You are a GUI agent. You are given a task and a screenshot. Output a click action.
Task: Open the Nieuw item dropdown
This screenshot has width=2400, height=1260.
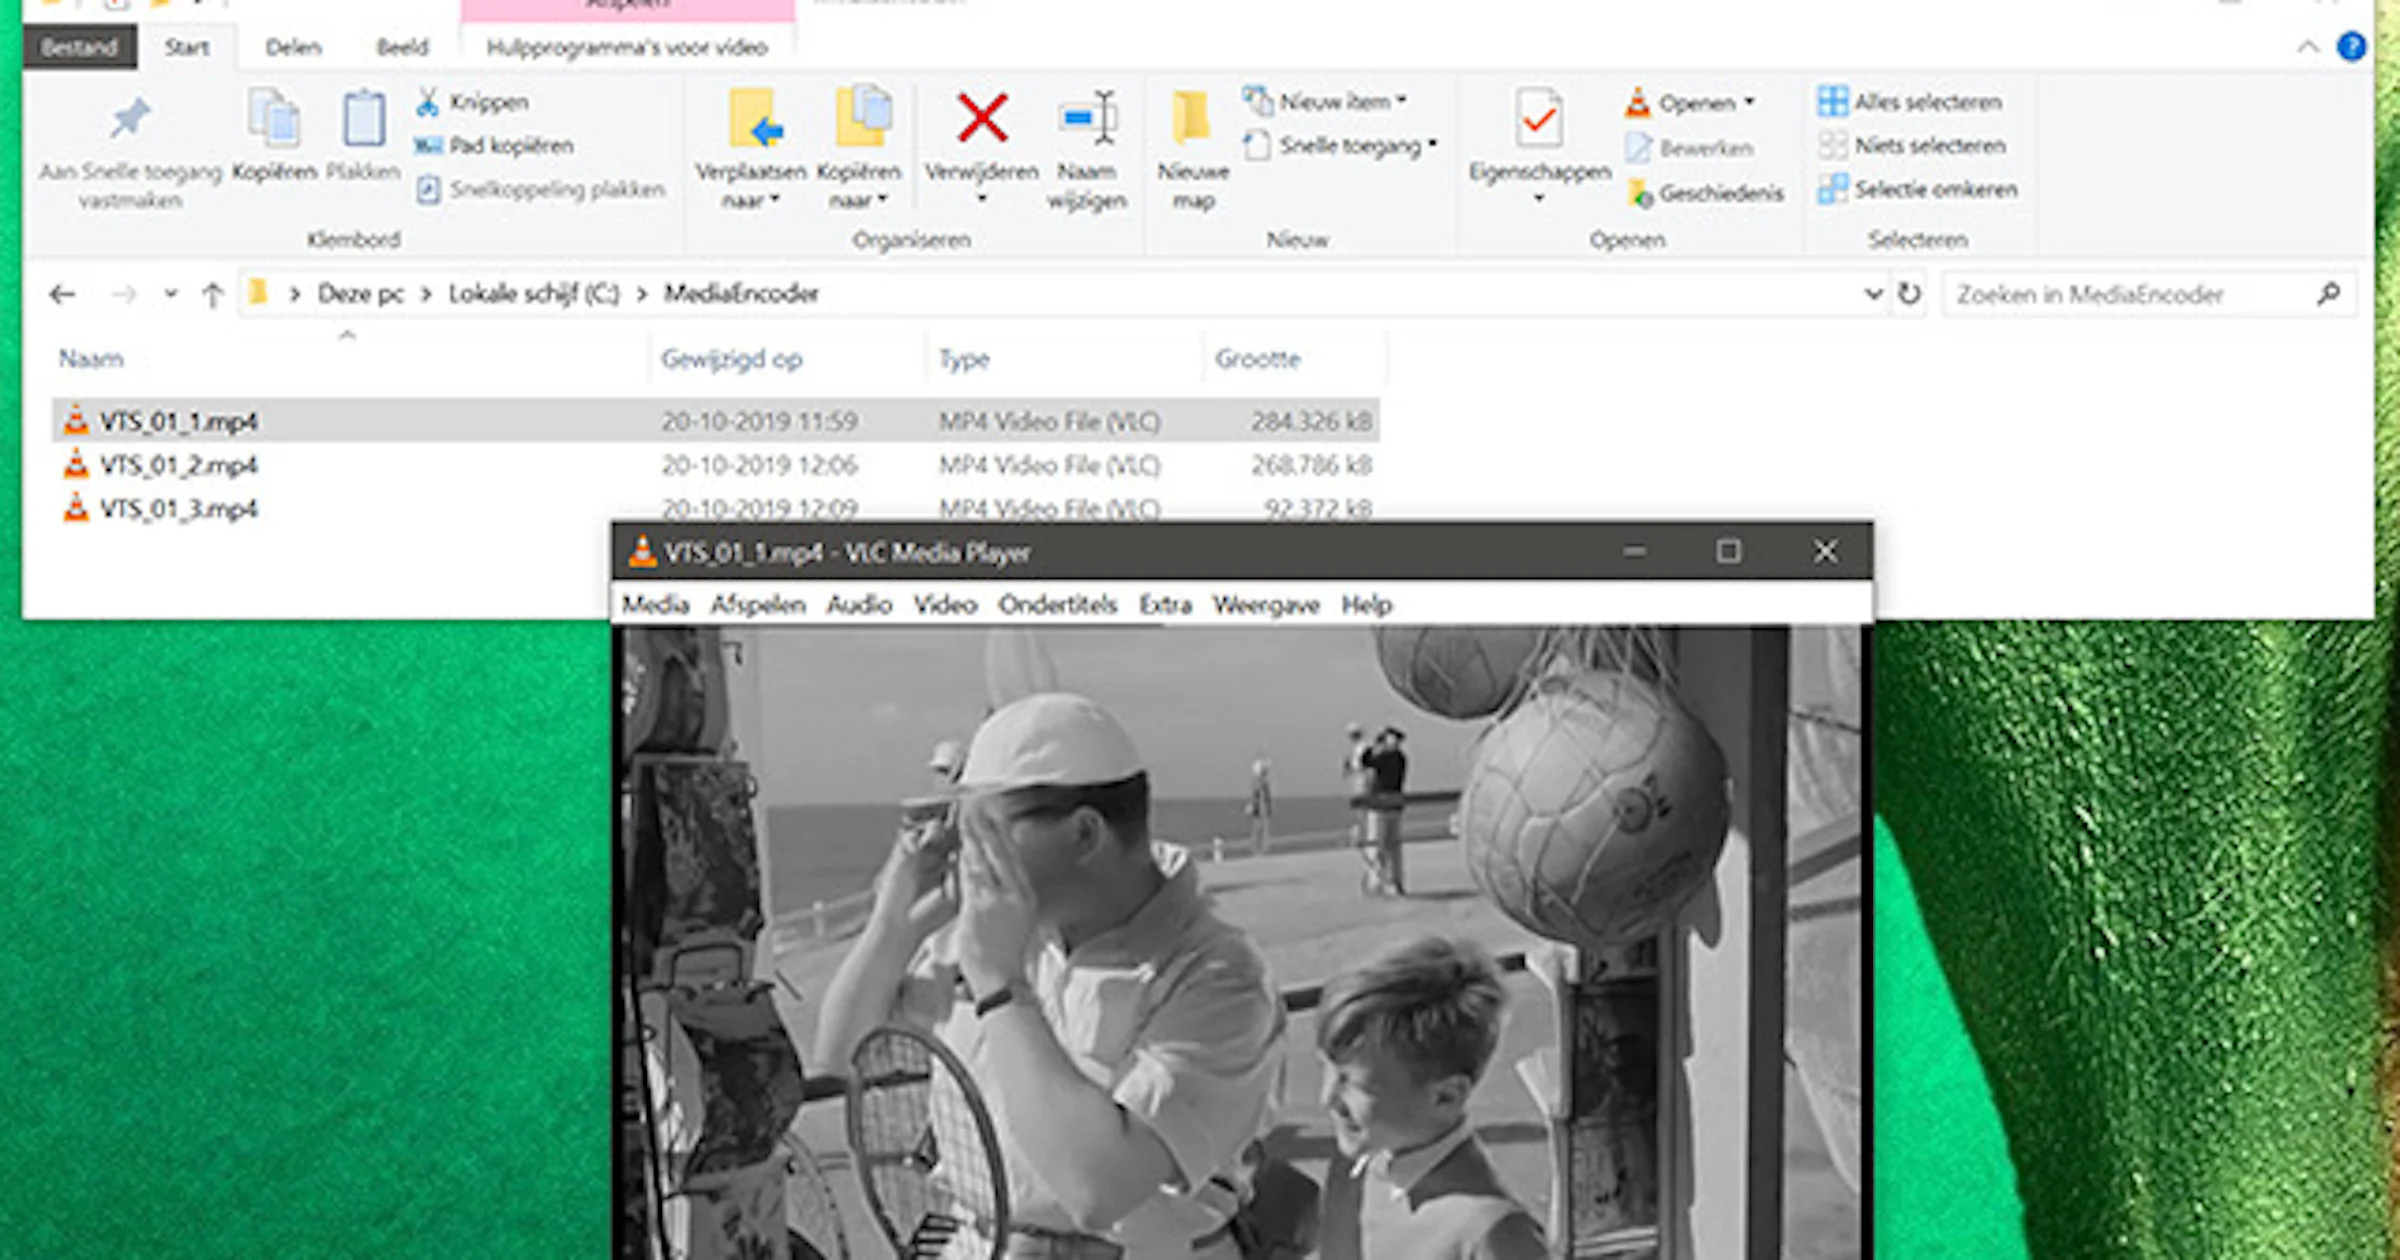(1324, 102)
